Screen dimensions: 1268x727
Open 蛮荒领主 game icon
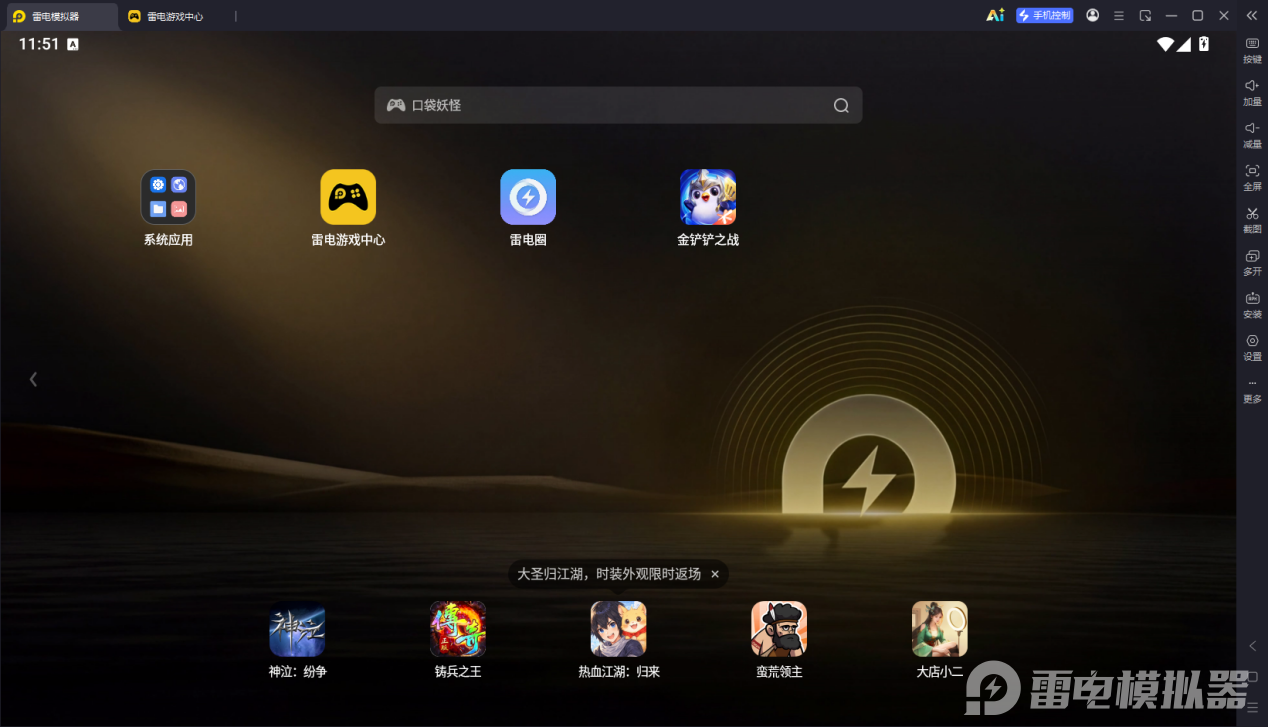pos(779,629)
